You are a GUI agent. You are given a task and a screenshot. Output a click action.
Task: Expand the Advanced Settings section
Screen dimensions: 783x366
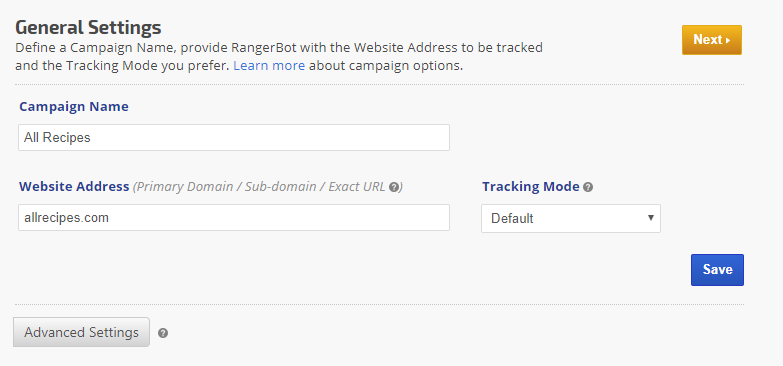81,332
